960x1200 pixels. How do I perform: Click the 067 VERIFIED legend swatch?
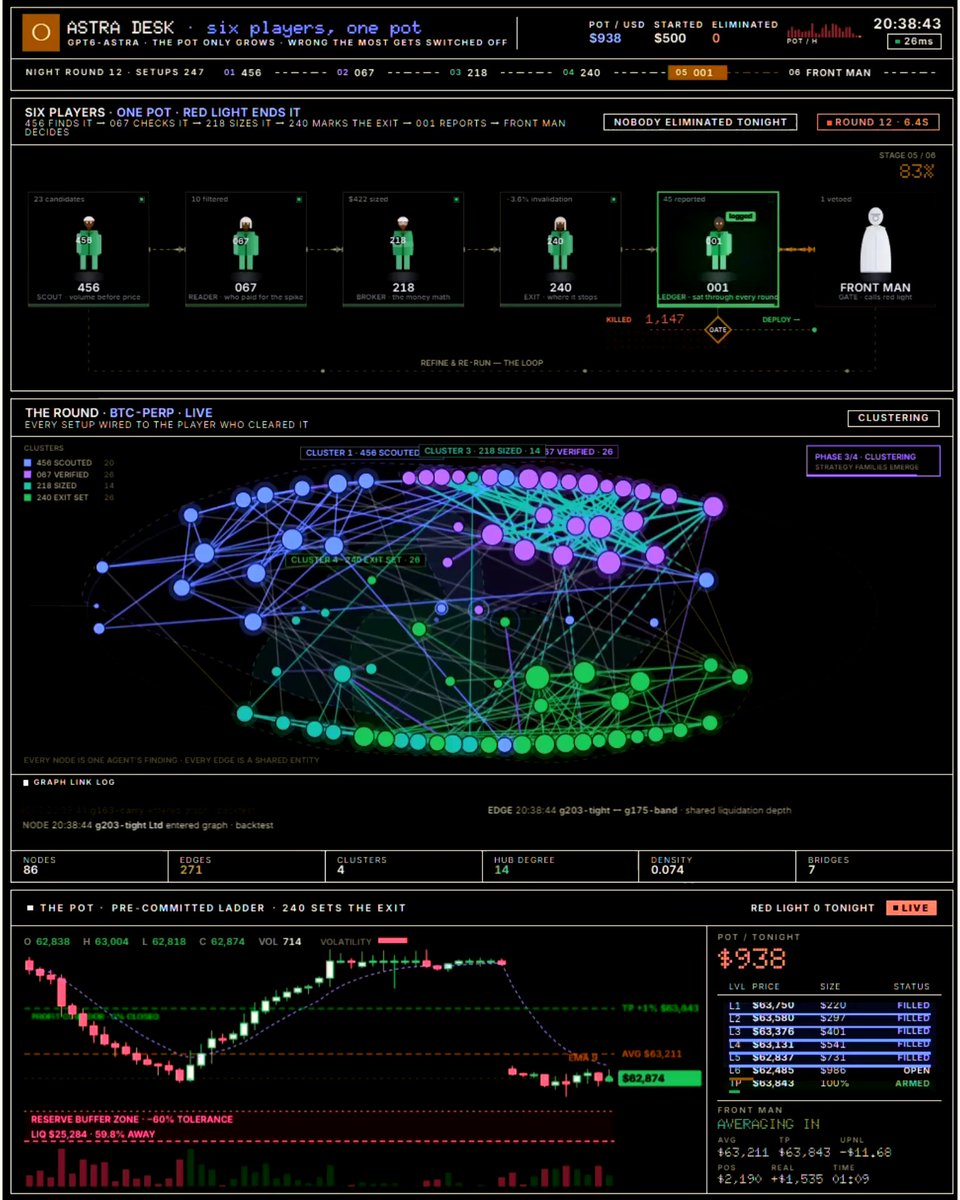pos(30,474)
